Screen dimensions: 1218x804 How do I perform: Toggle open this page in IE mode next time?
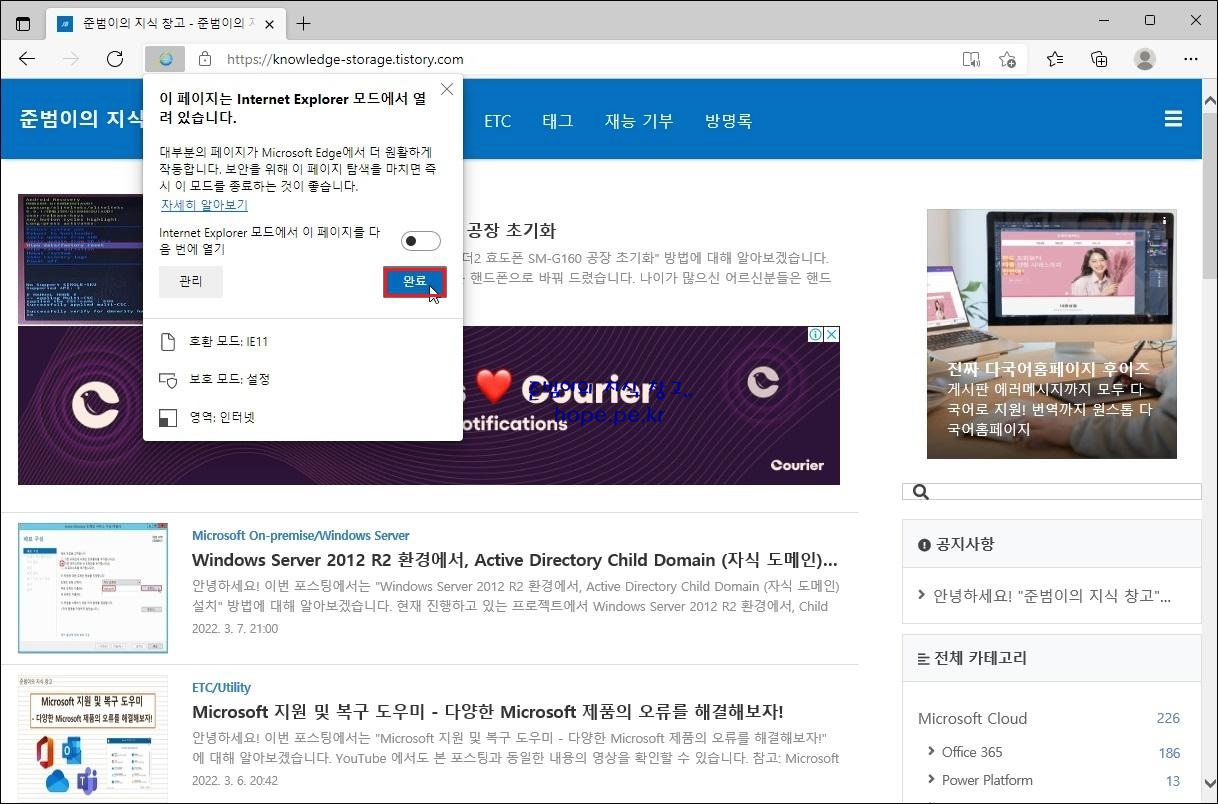[x=420, y=241]
